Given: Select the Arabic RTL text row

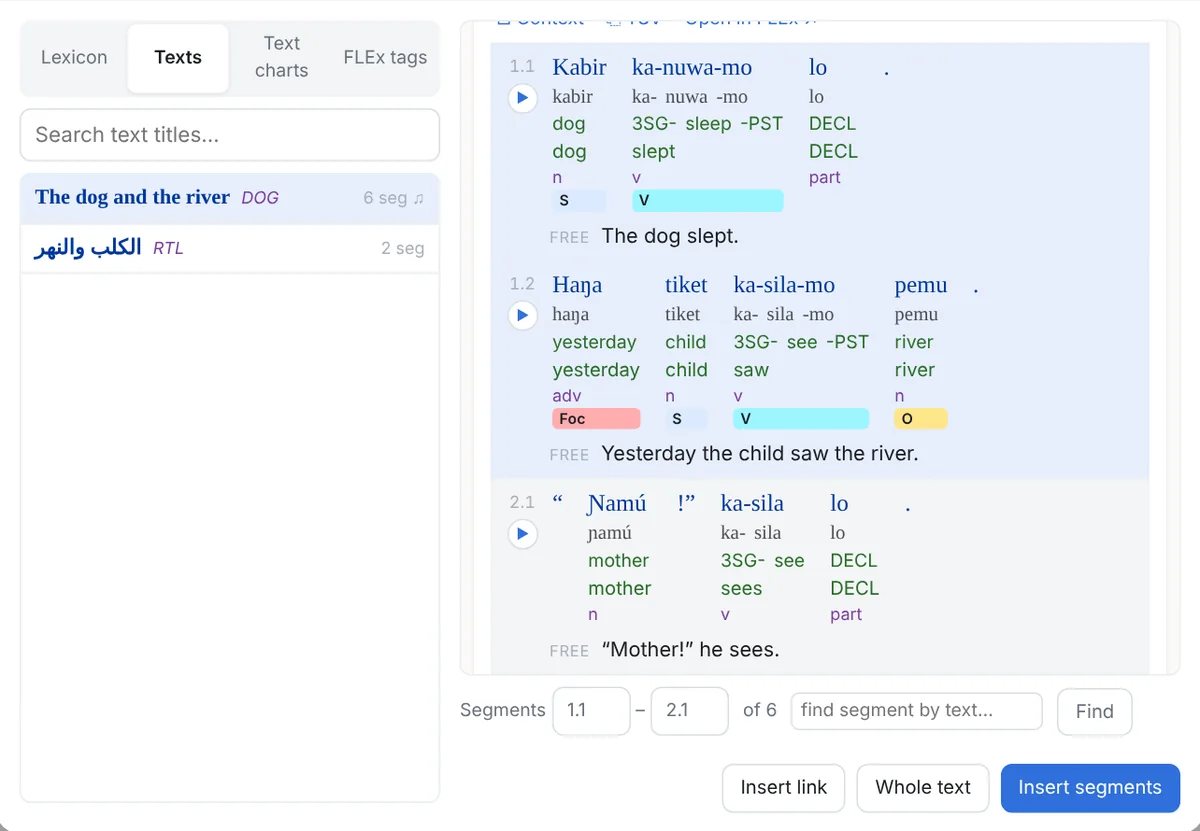Looking at the screenshot, I should click(230, 248).
